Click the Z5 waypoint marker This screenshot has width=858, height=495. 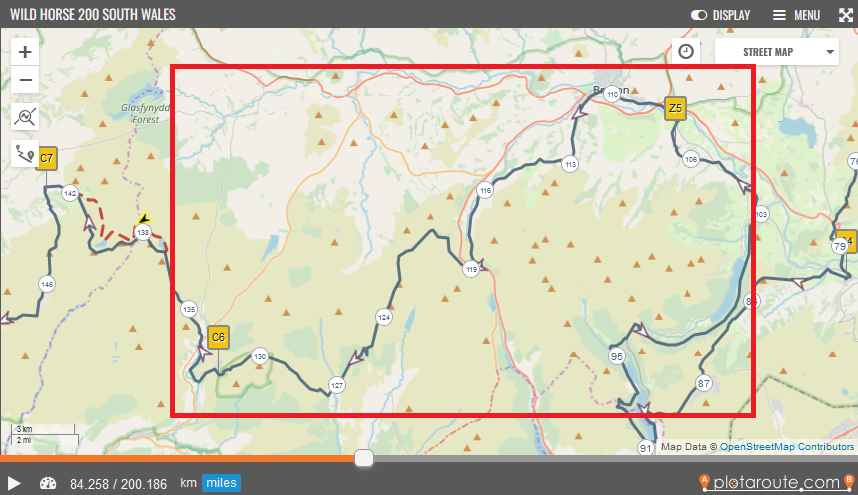675,108
